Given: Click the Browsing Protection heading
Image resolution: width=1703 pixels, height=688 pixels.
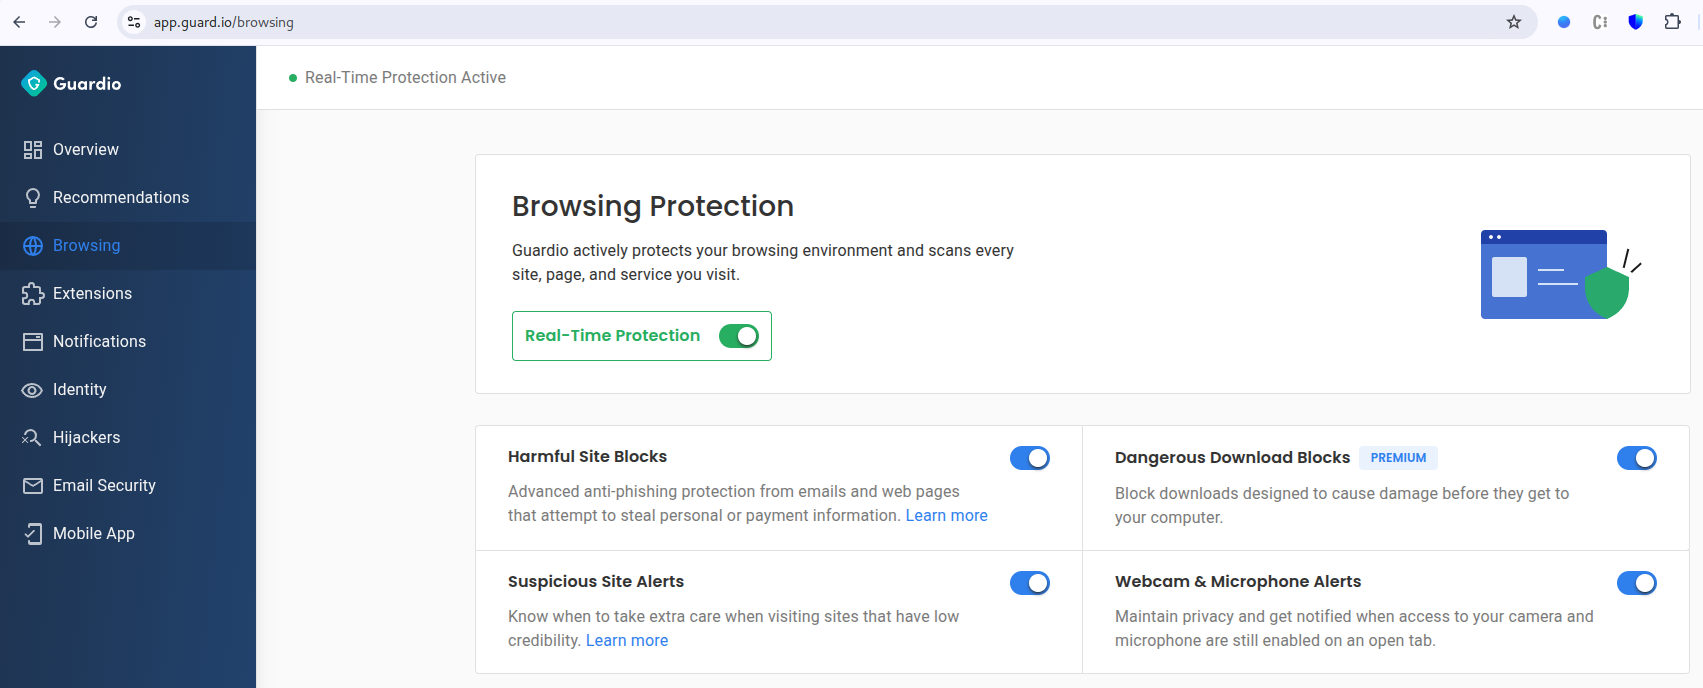Looking at the screenshot, I should [x=653, y=206].
